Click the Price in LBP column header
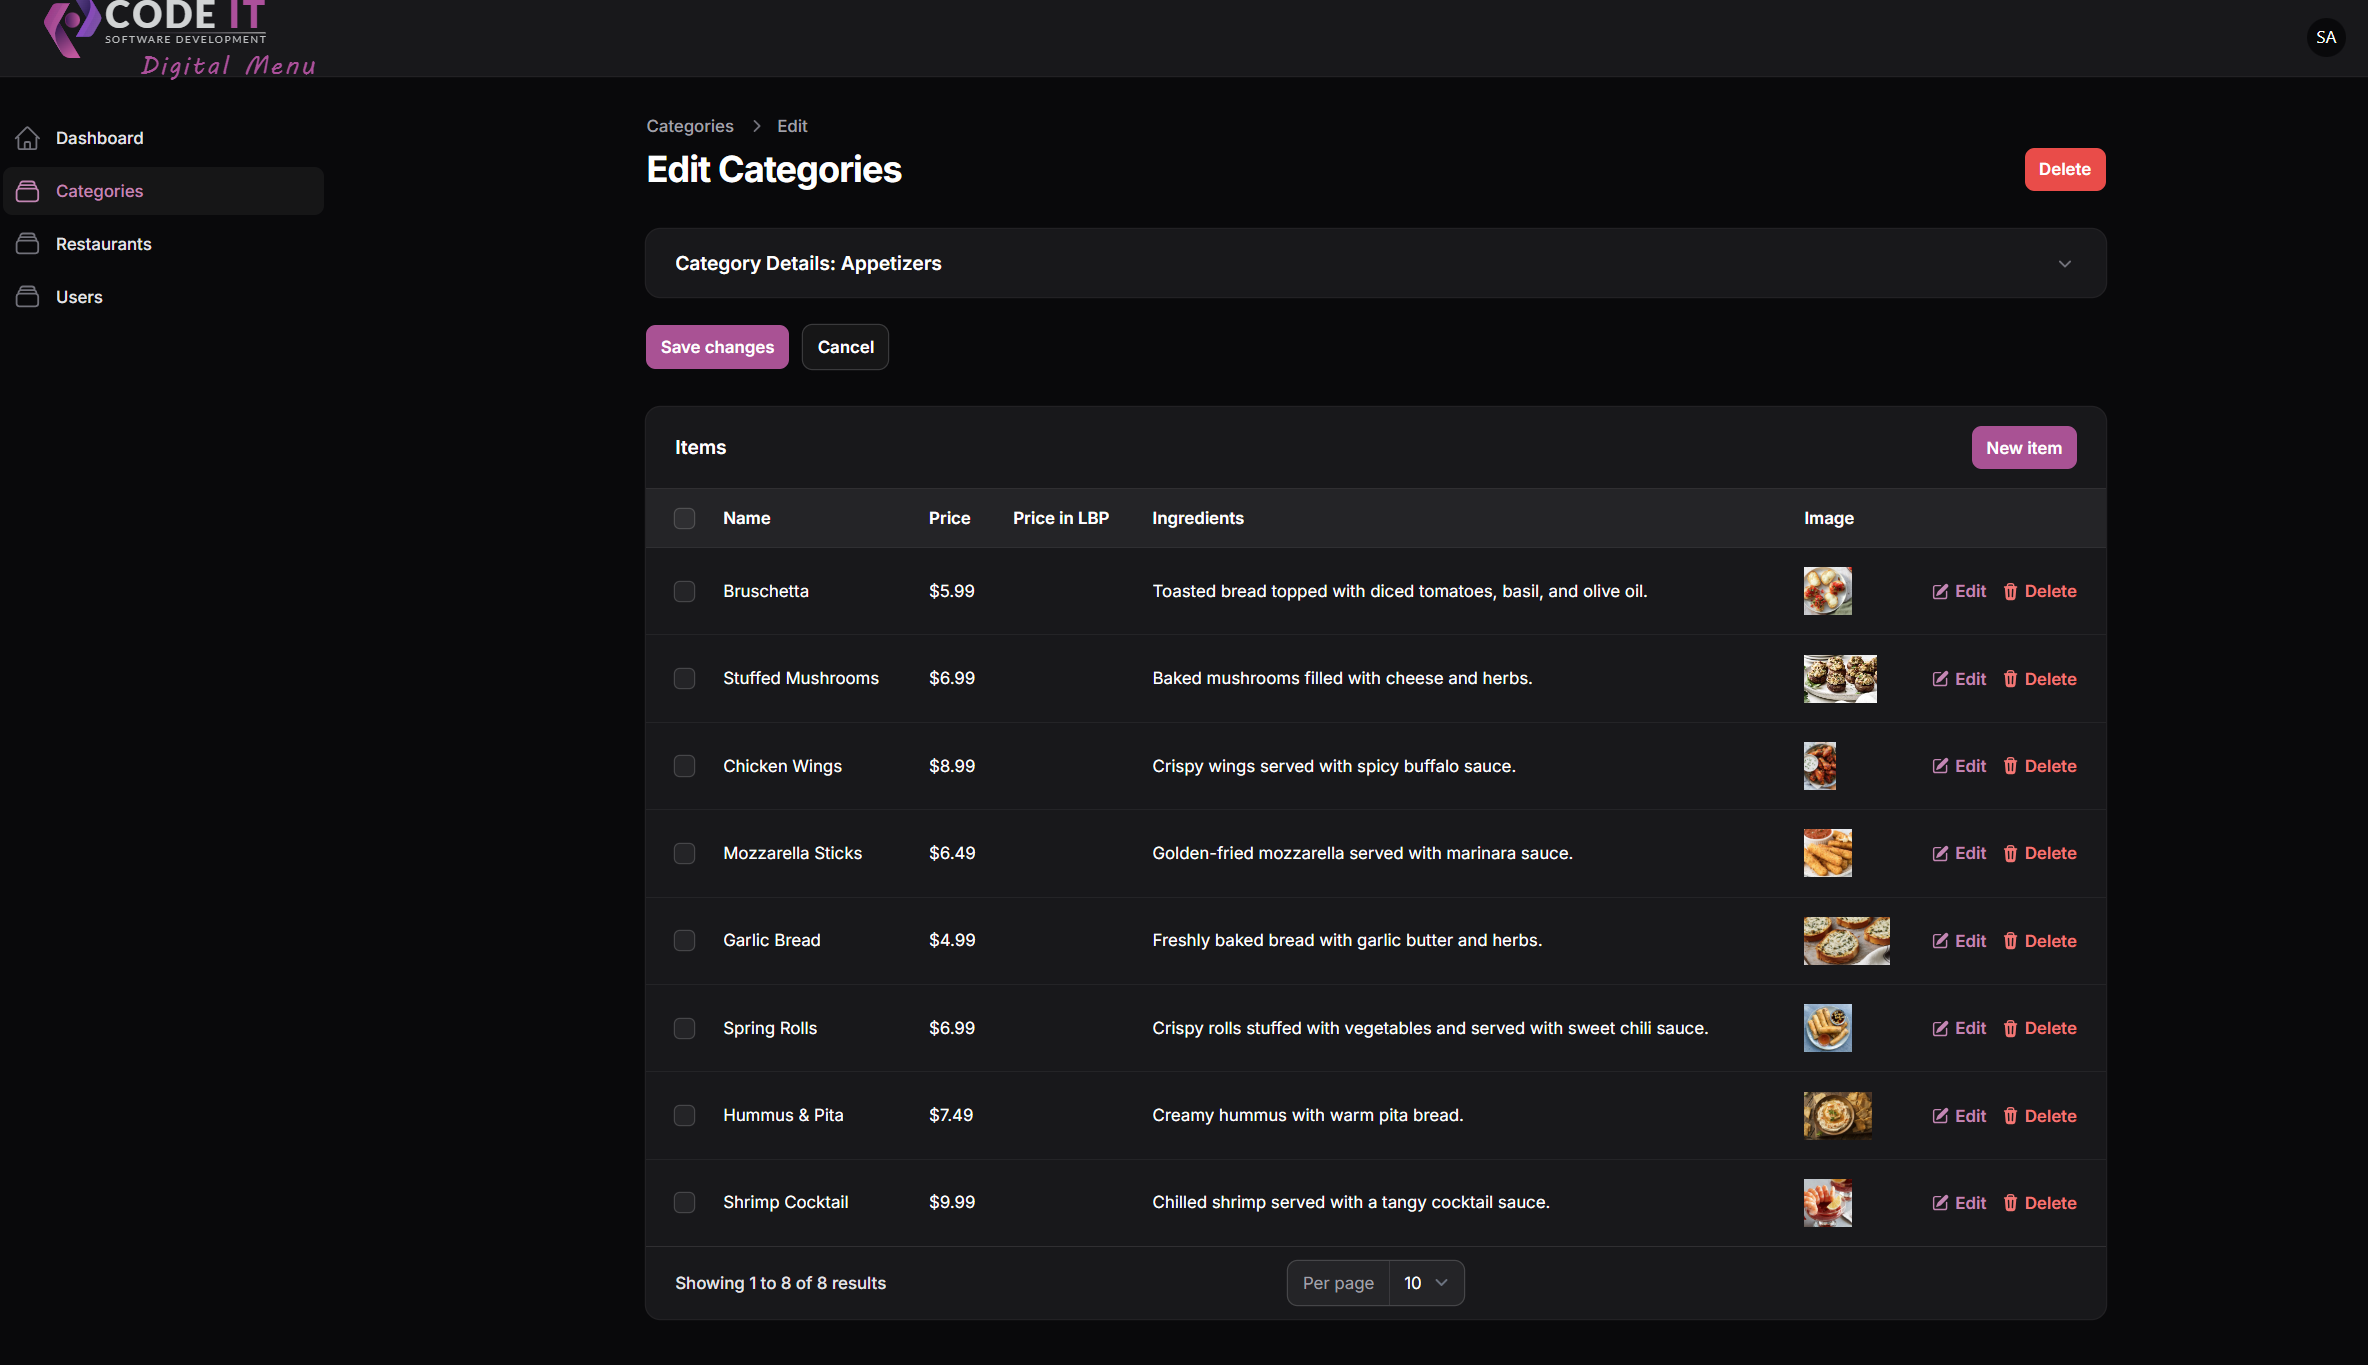The height and width of the screenshot is (1365, 2368). [x=1061, y=518]
